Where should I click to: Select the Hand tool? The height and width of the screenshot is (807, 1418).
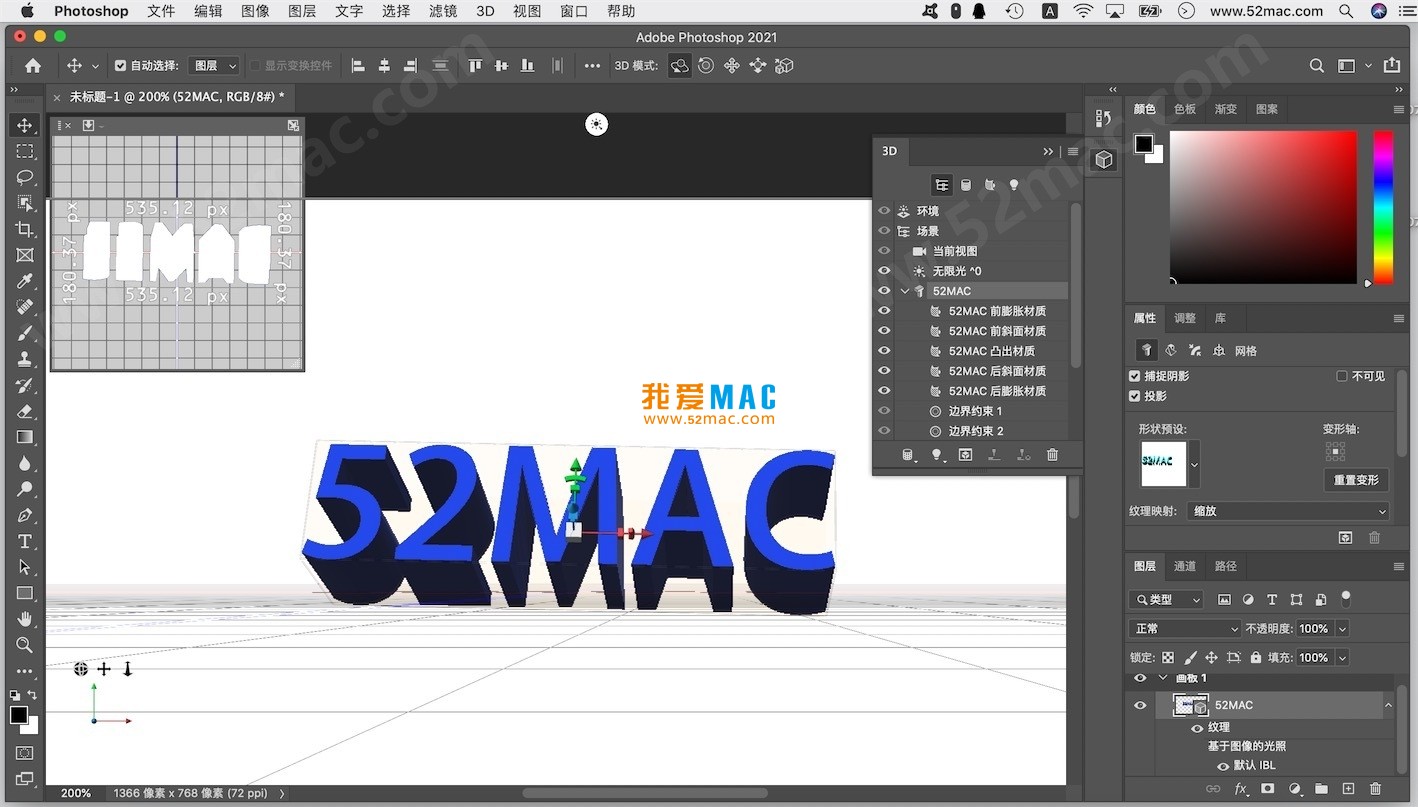(x=25, y=619)
